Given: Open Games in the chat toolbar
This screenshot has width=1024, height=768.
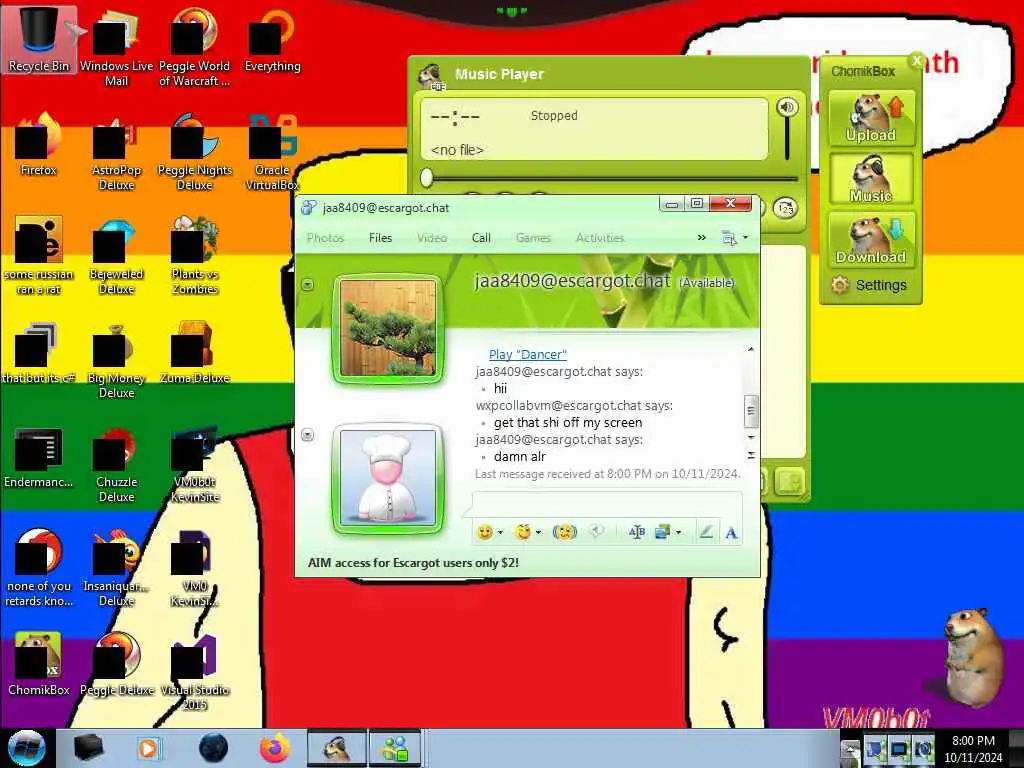Looking at the screenshot, I should (x=533, y=238).
